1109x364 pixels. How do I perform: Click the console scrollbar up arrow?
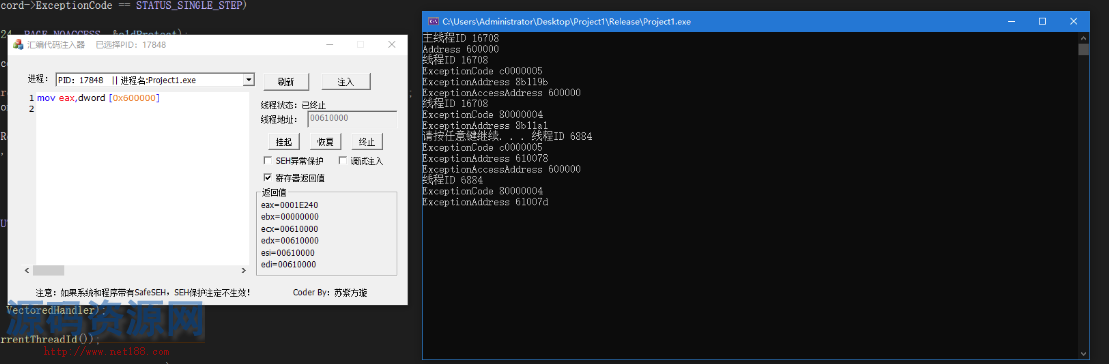click(x=1084, y=37)
